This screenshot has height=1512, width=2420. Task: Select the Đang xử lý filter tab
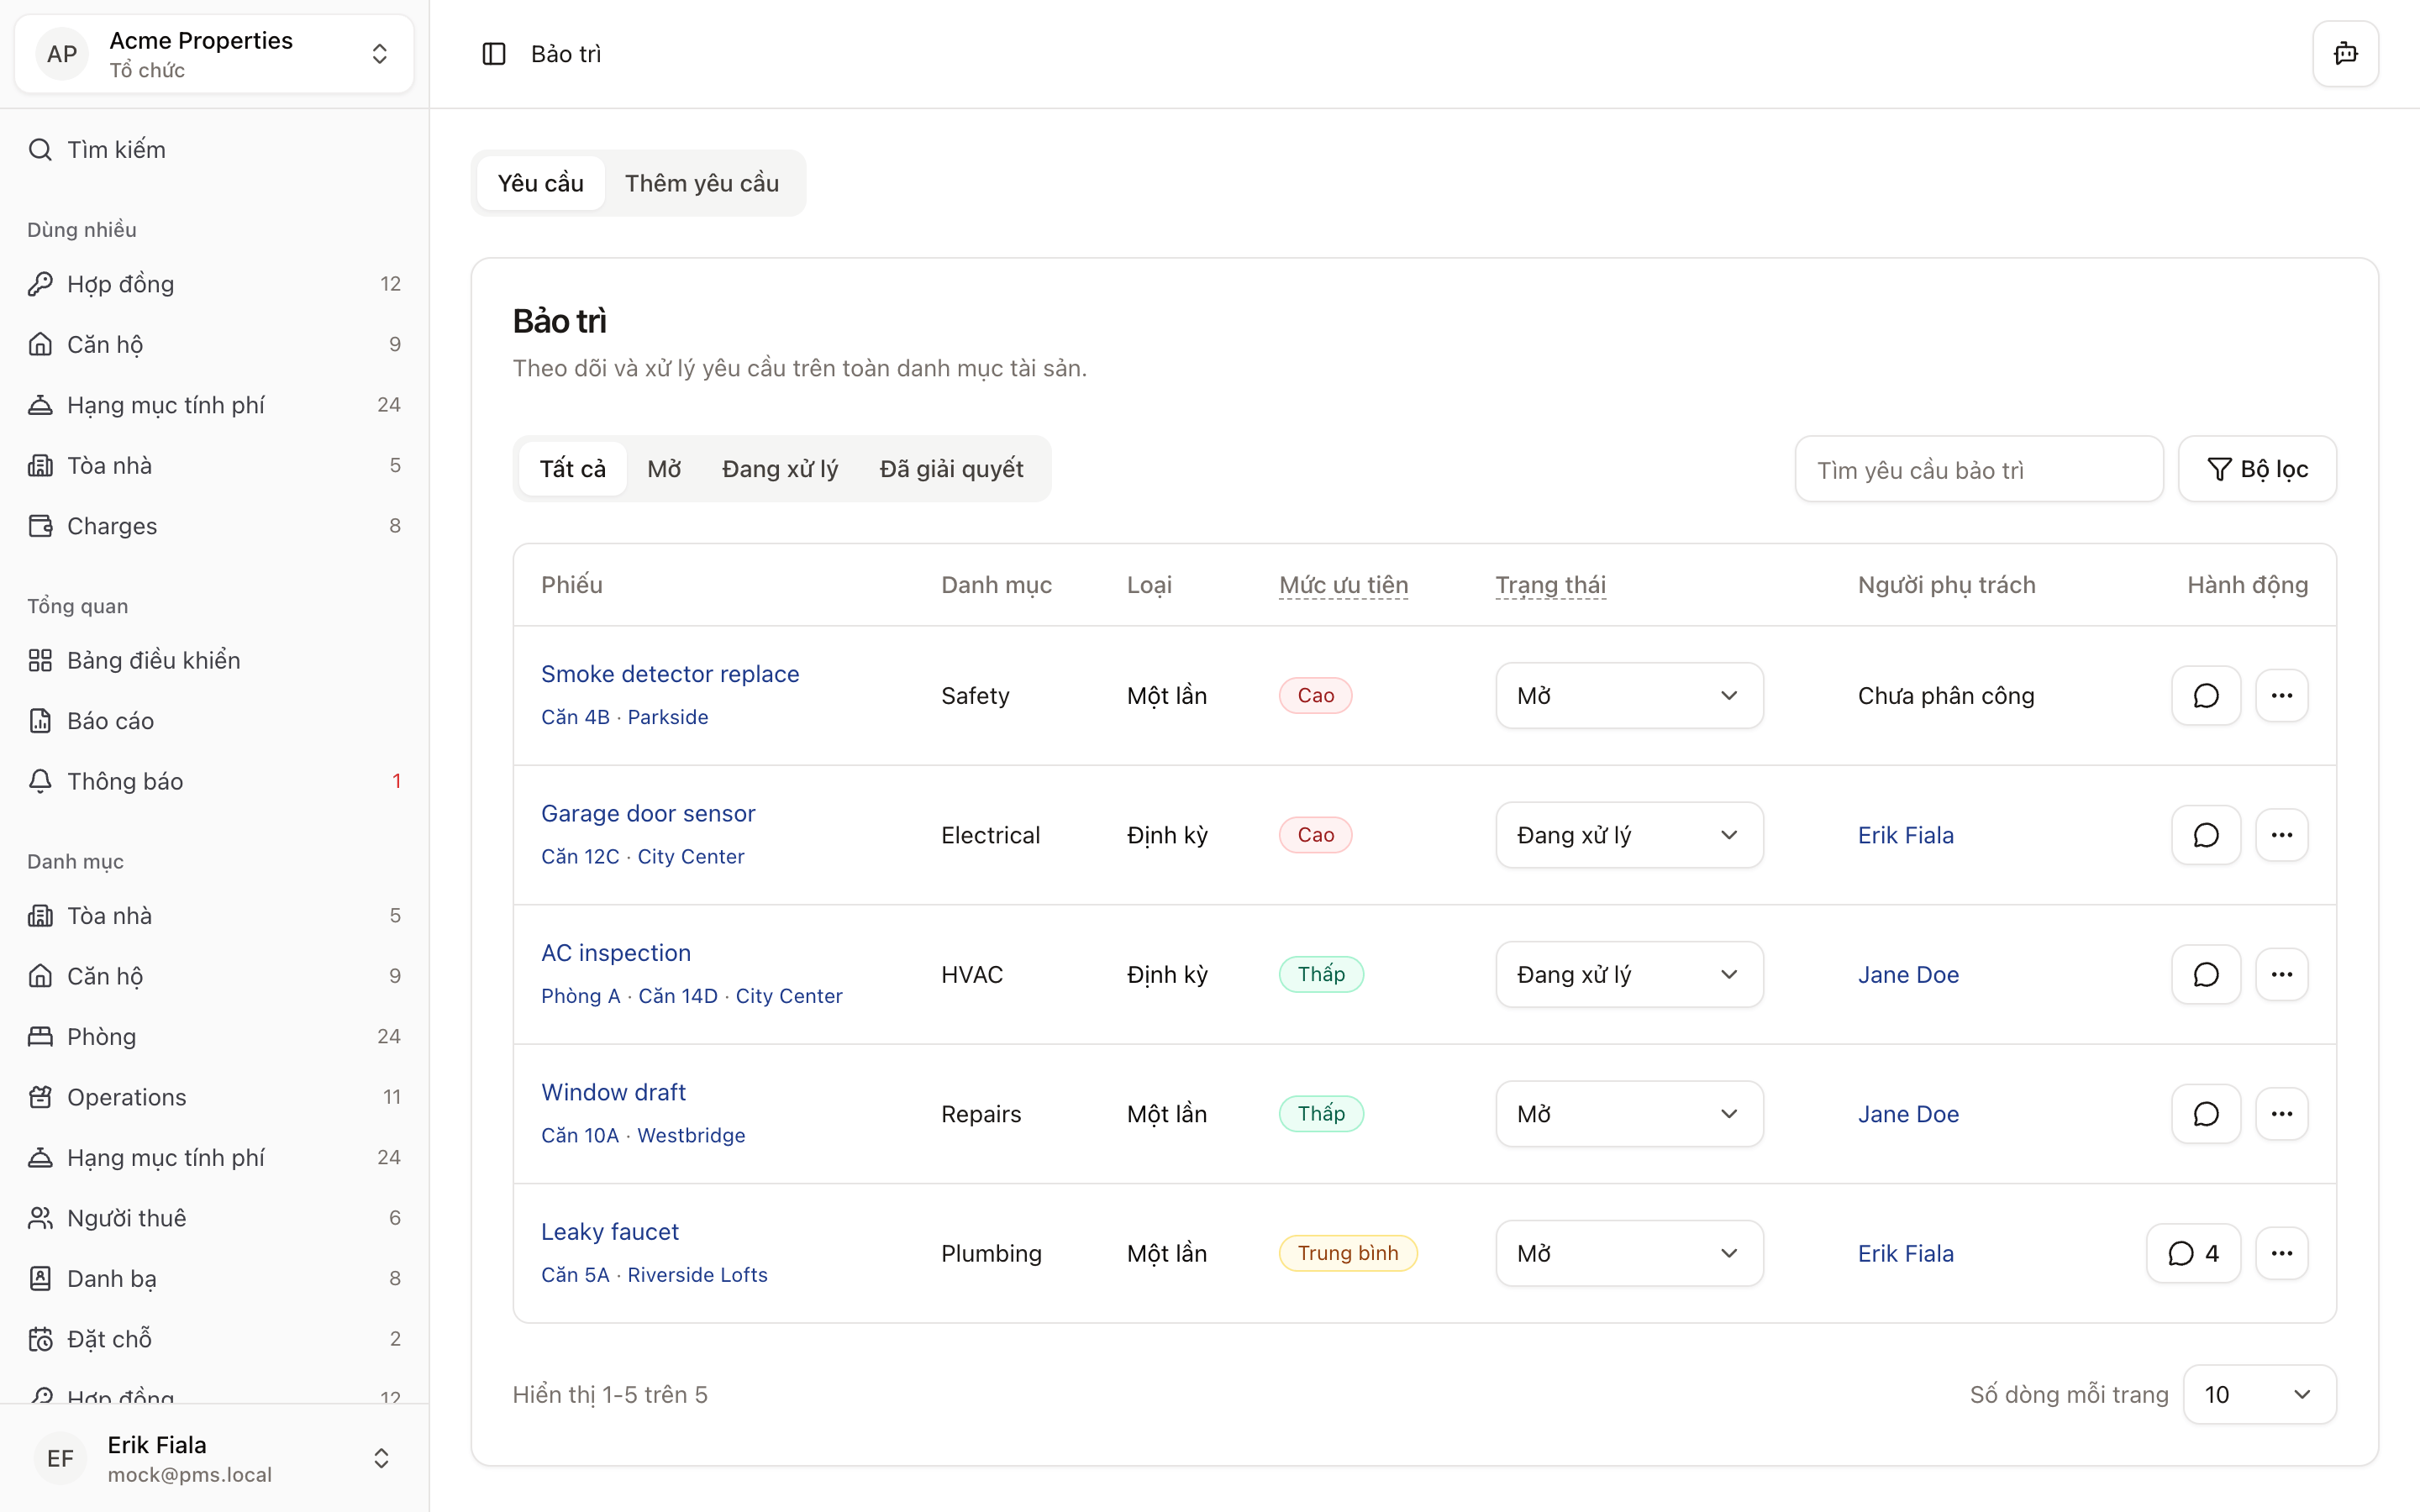coord(779,469)
